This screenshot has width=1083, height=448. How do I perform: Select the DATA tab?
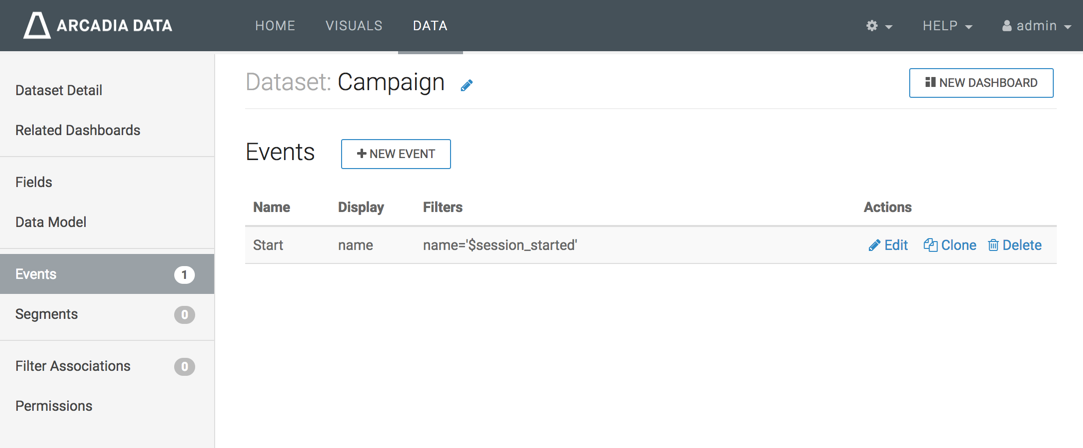coord(430,26)
